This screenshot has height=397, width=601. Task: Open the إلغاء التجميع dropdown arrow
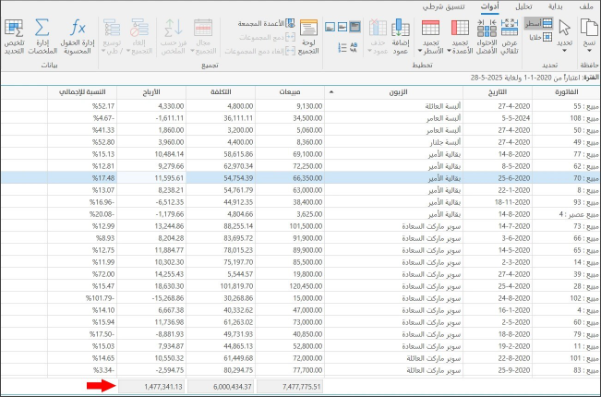pos(129,51)
